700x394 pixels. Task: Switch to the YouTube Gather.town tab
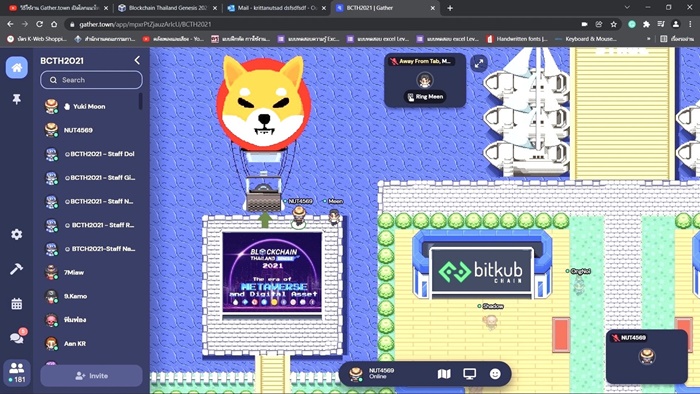[x=57, y=8]
